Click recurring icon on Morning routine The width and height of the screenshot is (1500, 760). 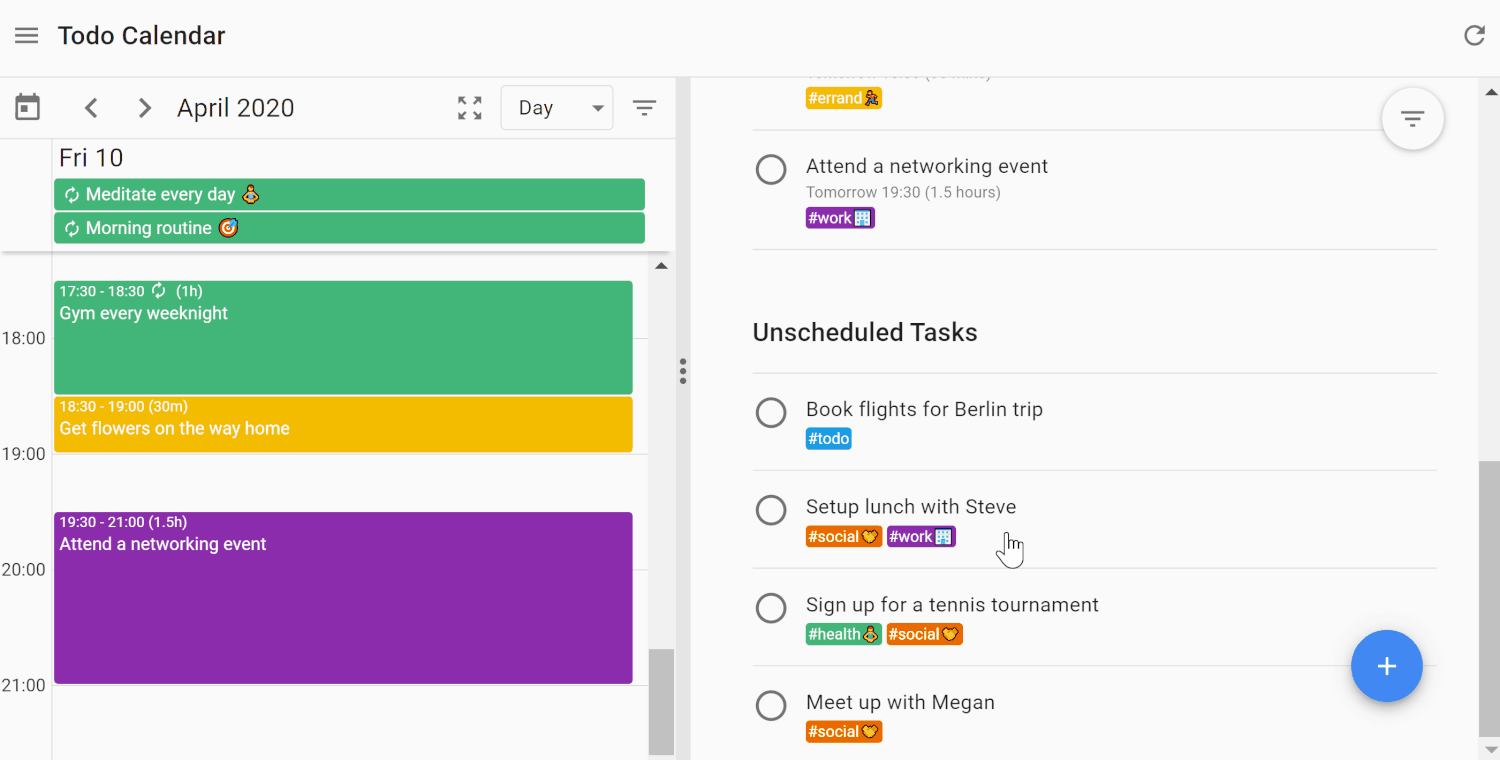pyautogui.click(x=72, y=229)
